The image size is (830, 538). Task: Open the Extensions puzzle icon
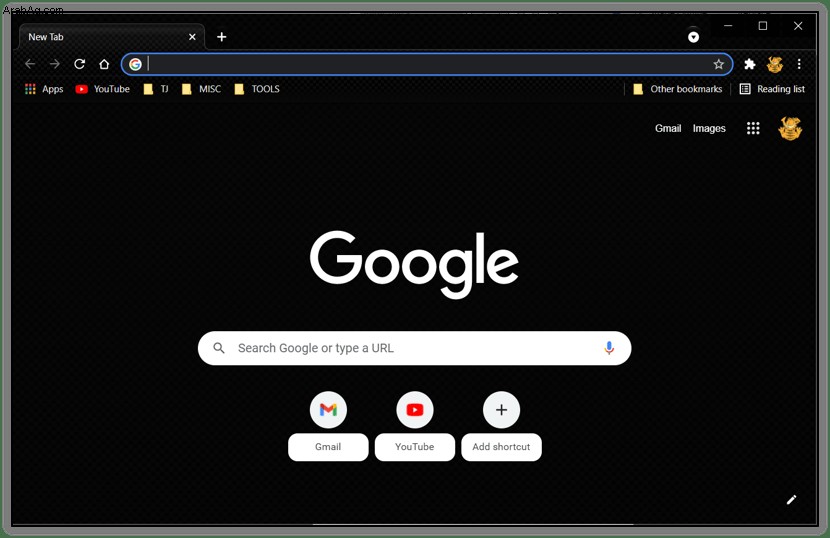click(x=750, y=64)
